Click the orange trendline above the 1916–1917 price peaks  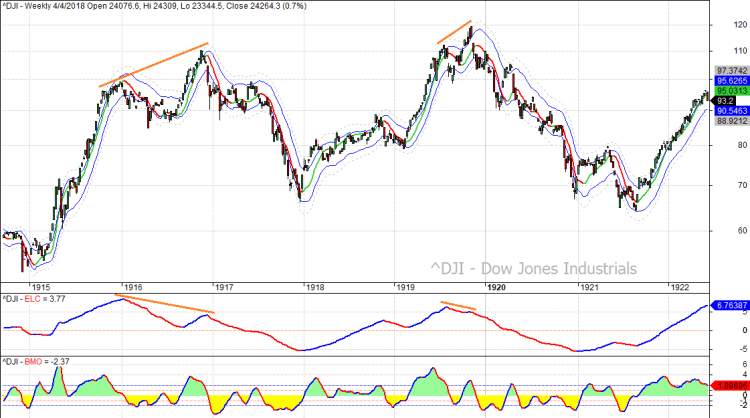[155, 65]
